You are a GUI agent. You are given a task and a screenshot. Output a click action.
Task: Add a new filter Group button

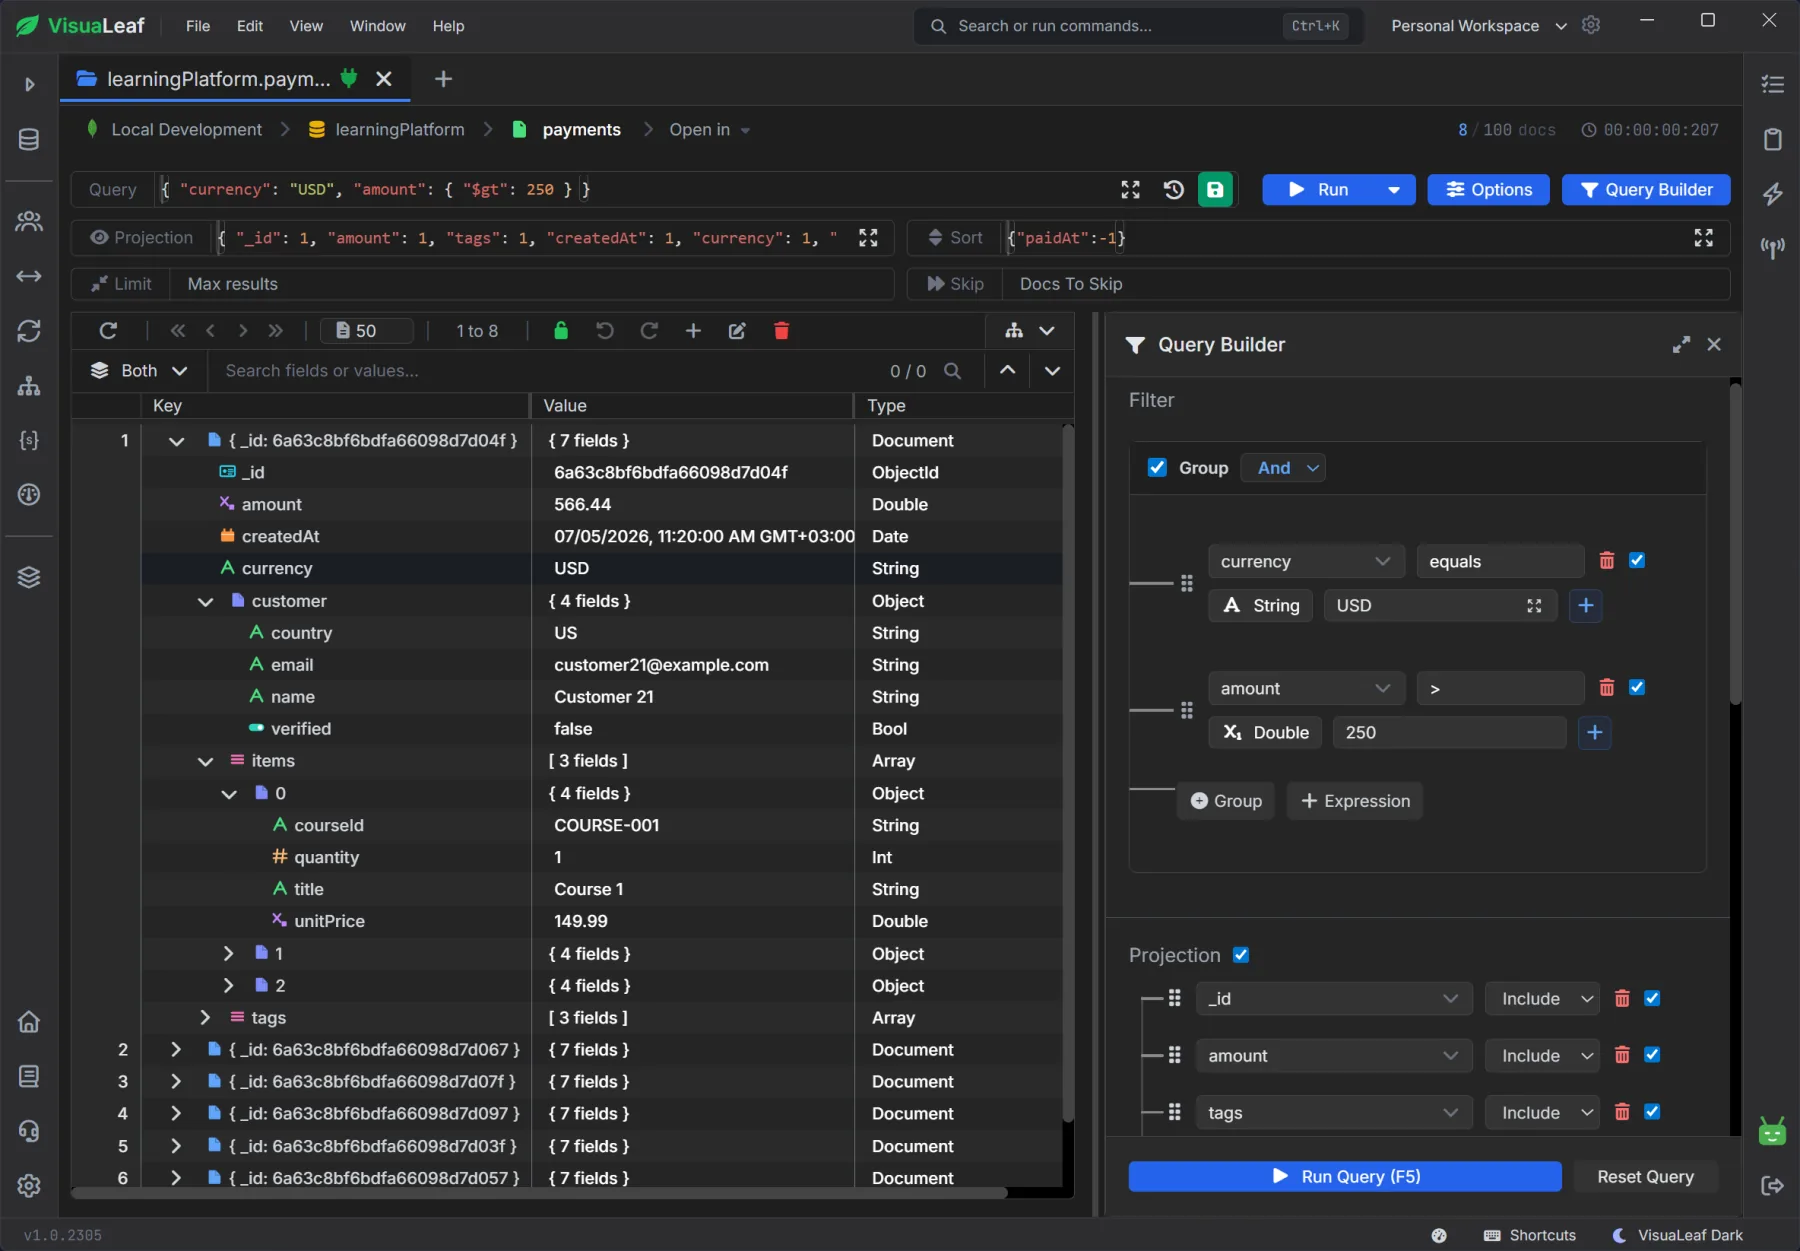coord(1226,801)
